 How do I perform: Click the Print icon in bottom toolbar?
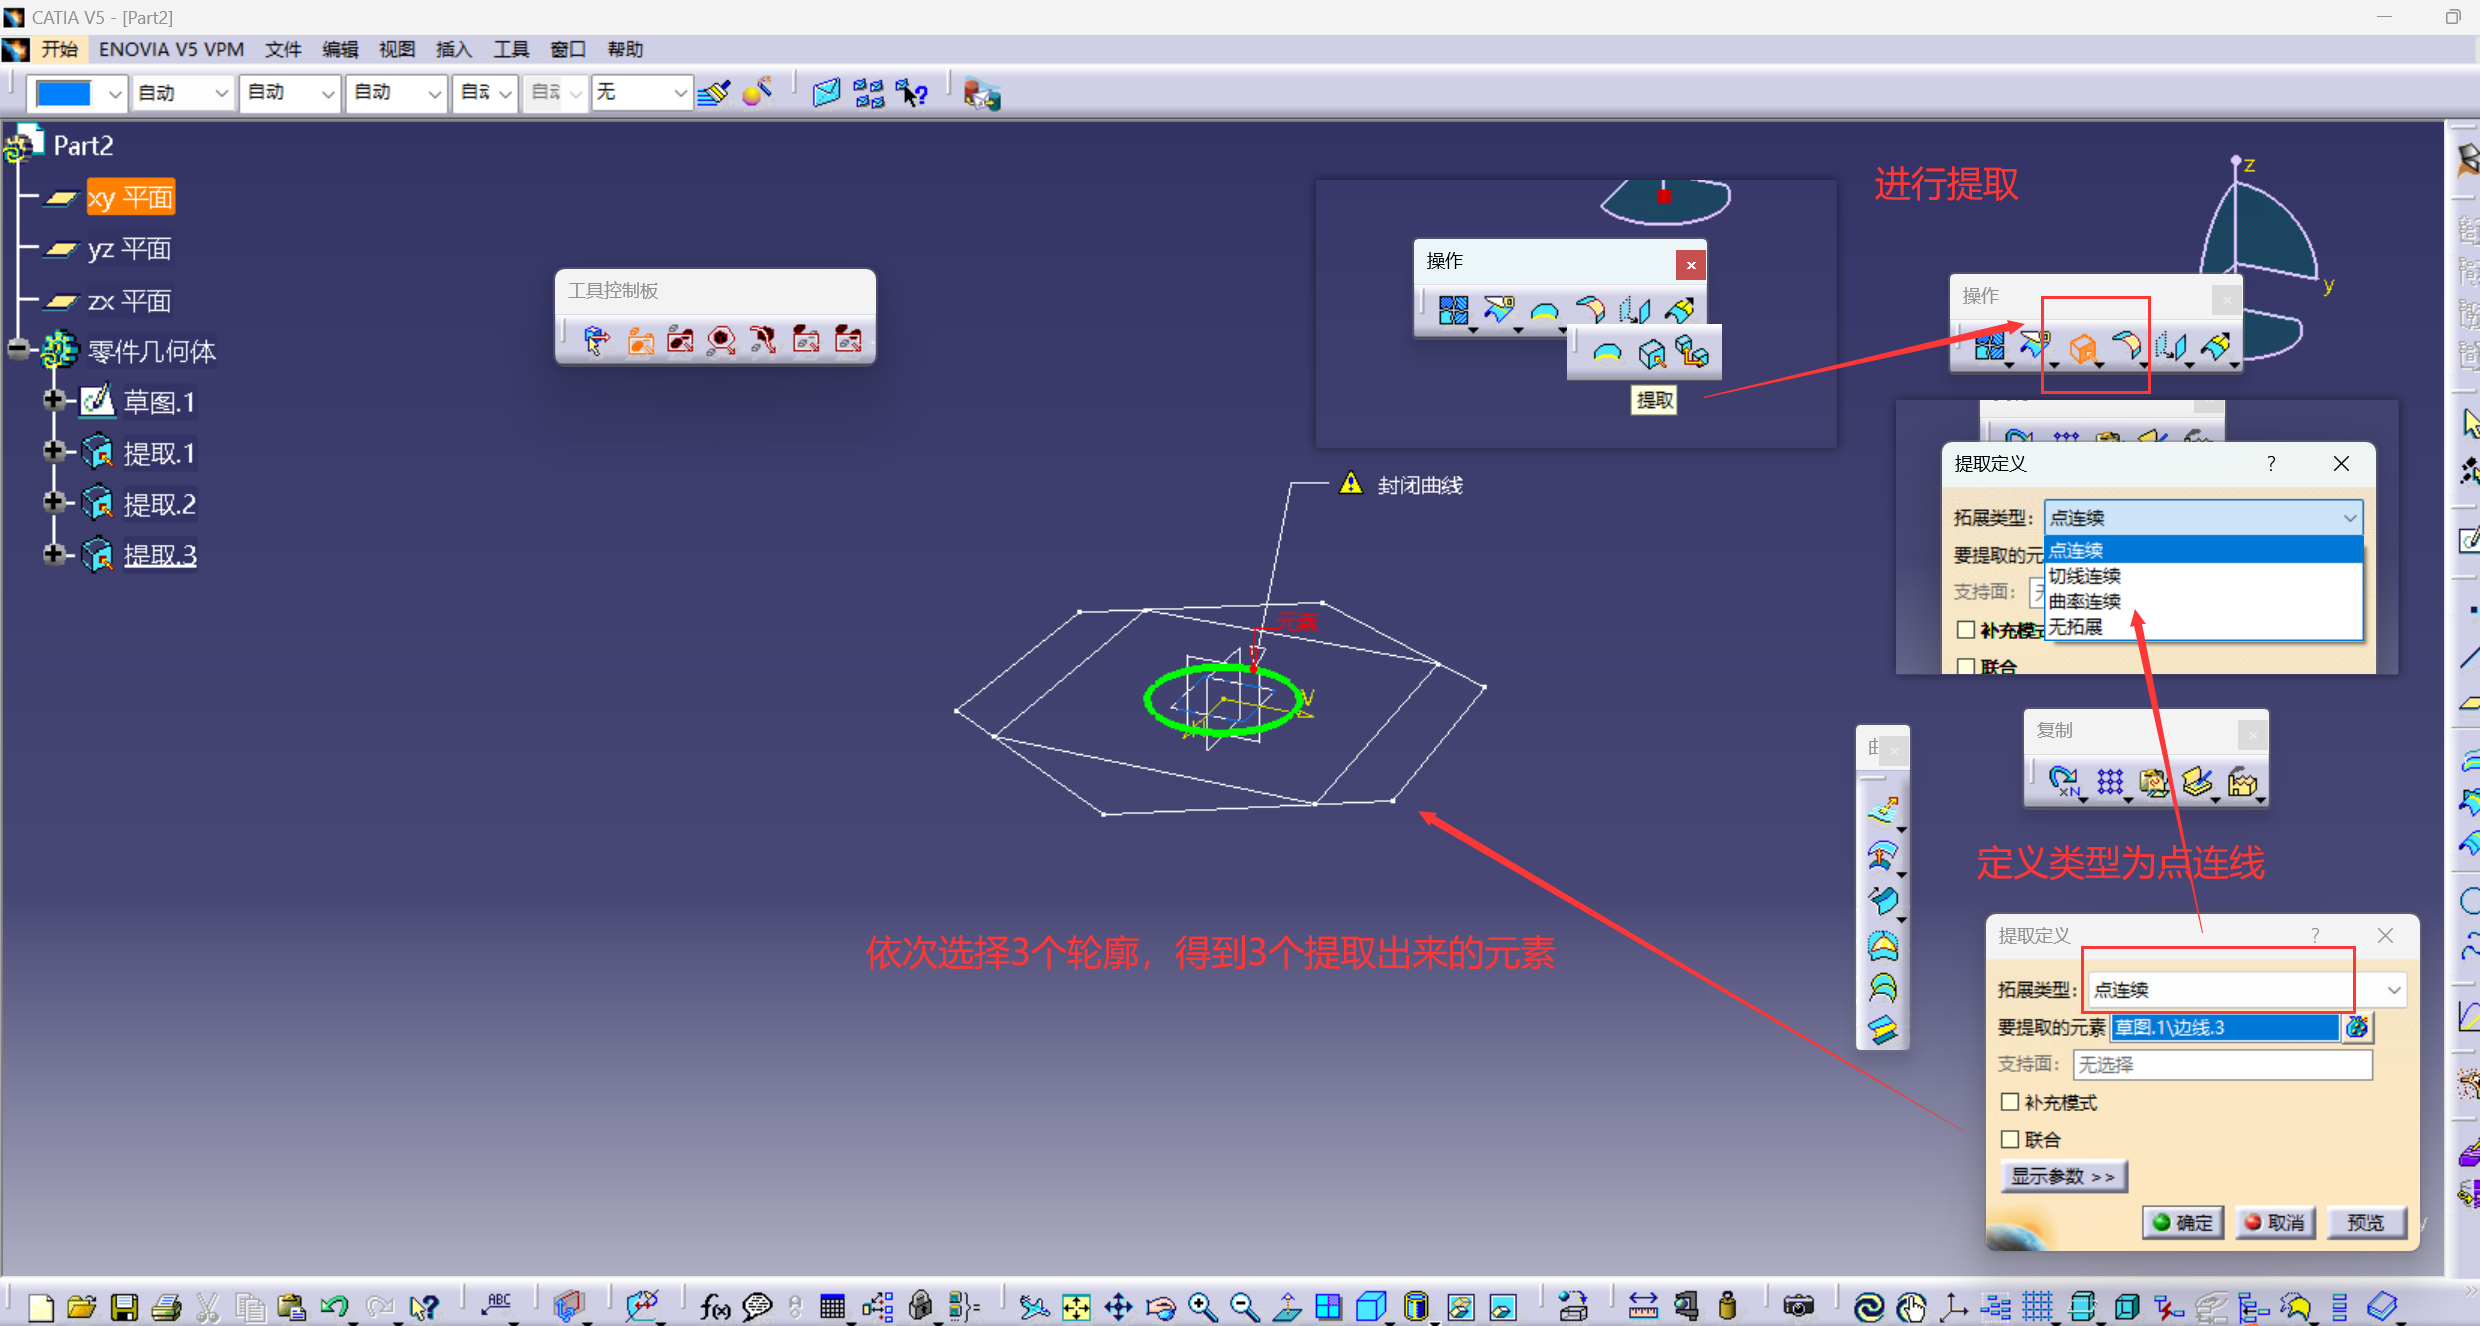tap(166, 1307)
